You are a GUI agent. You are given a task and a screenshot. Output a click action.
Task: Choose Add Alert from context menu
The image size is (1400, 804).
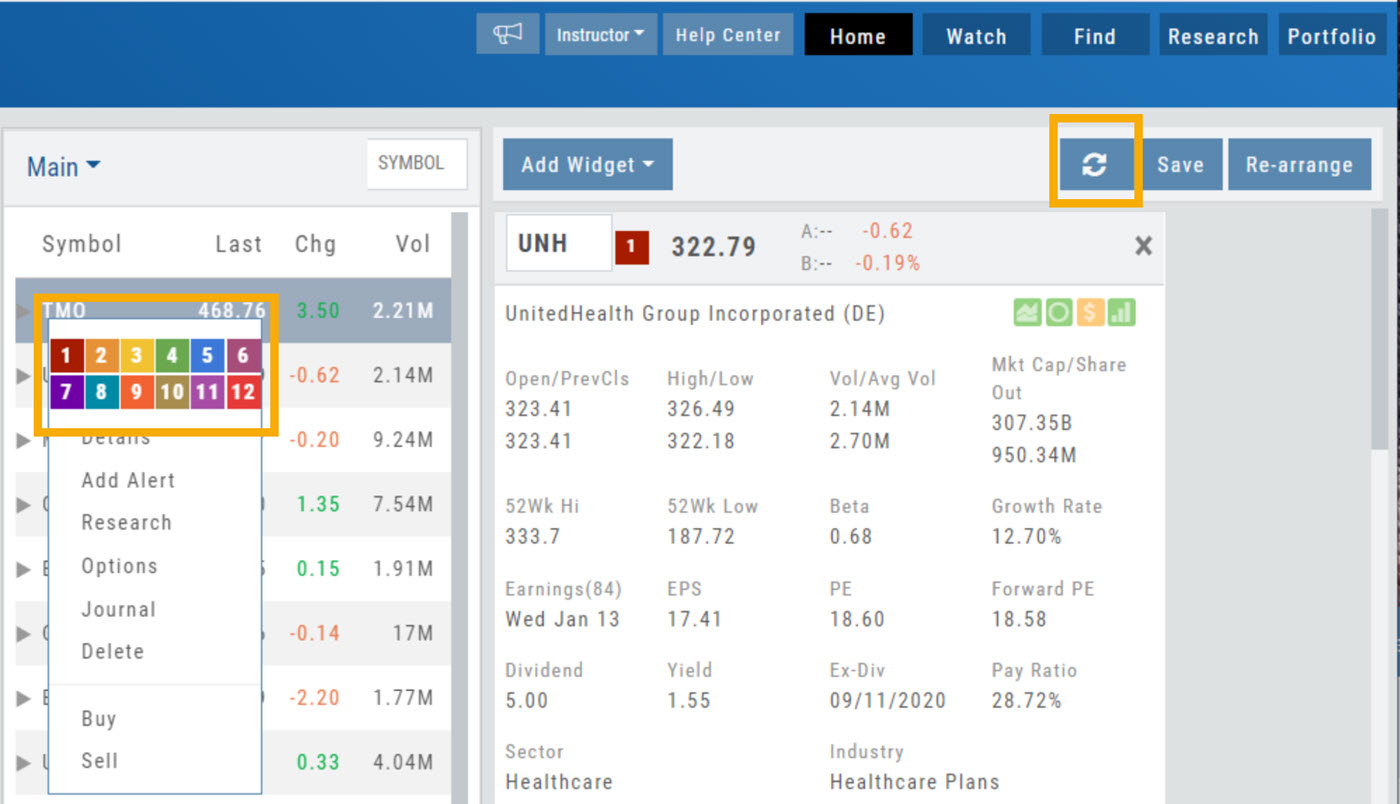[128, 480]
